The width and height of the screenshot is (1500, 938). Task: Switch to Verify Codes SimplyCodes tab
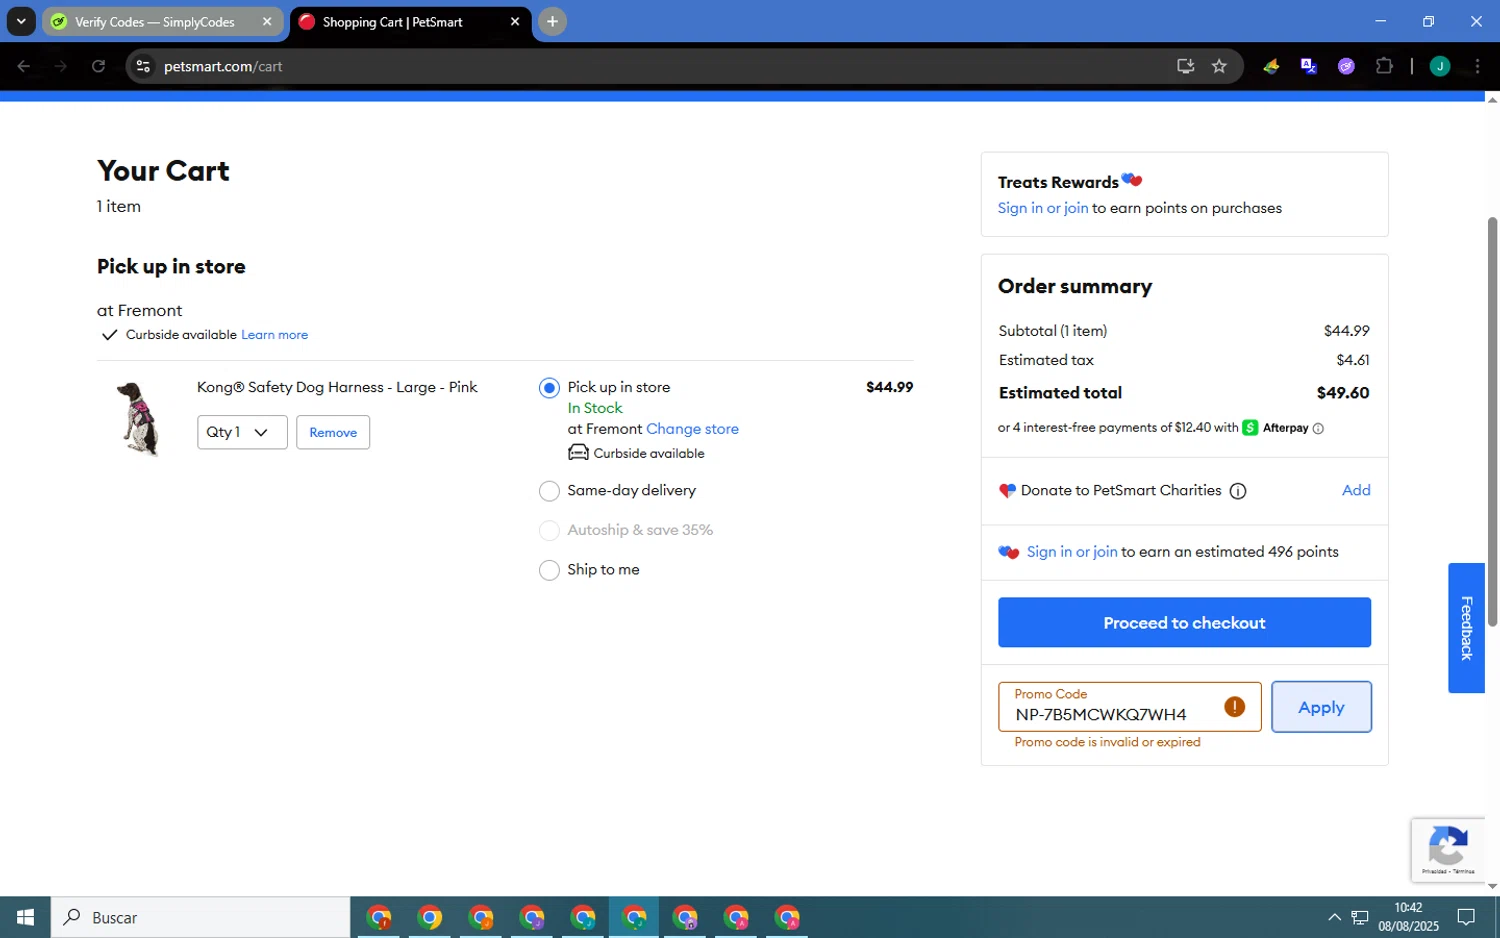coord(155,22)
